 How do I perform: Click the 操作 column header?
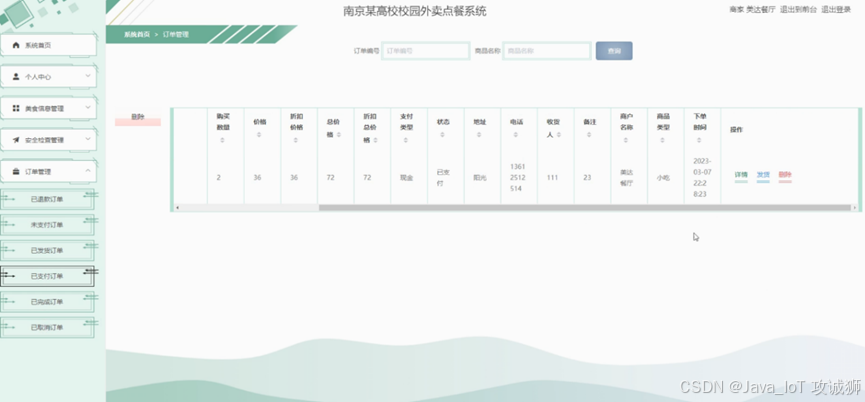coord(736,130)
